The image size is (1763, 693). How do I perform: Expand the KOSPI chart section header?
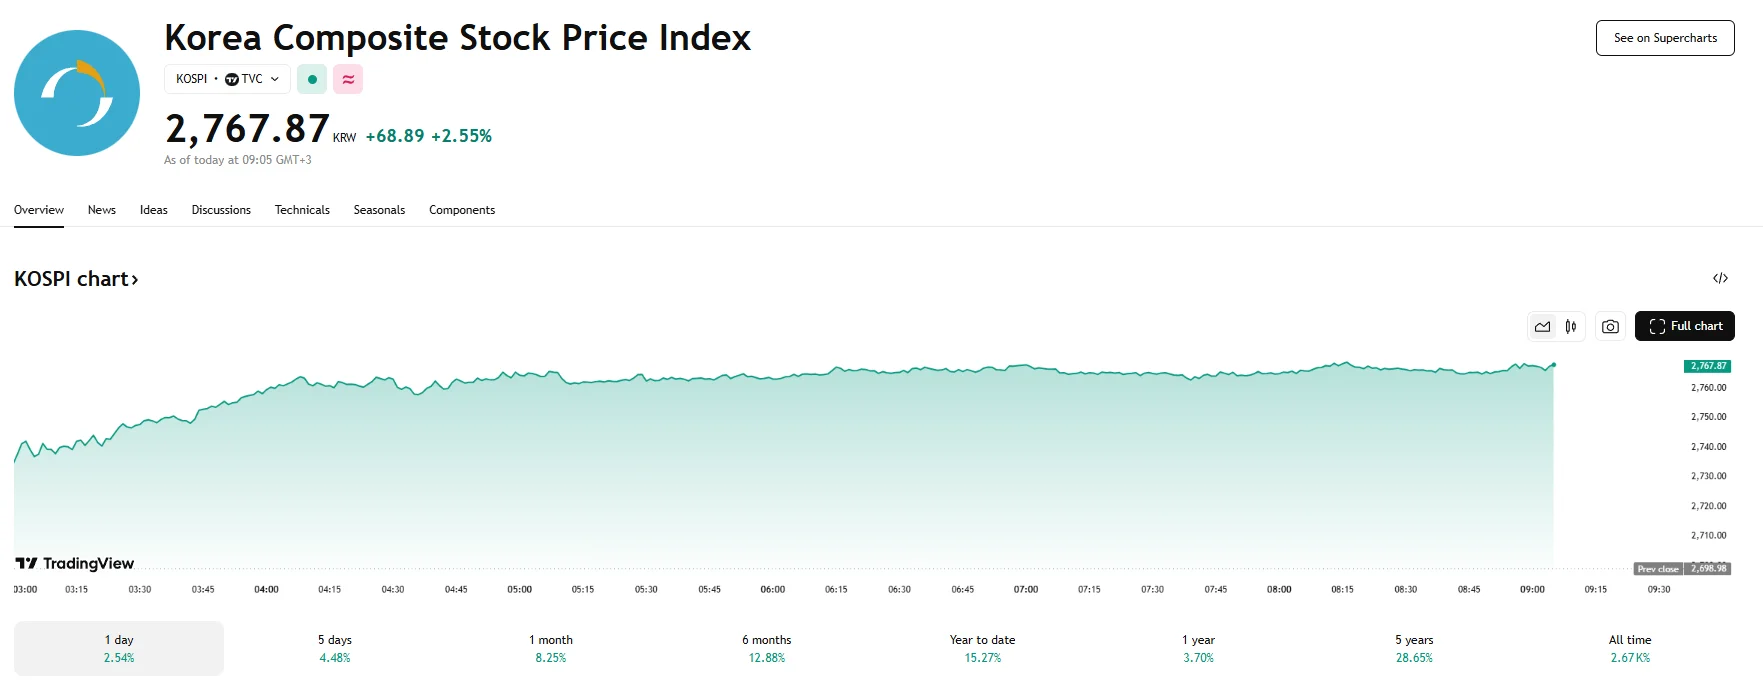pos(77,278)
